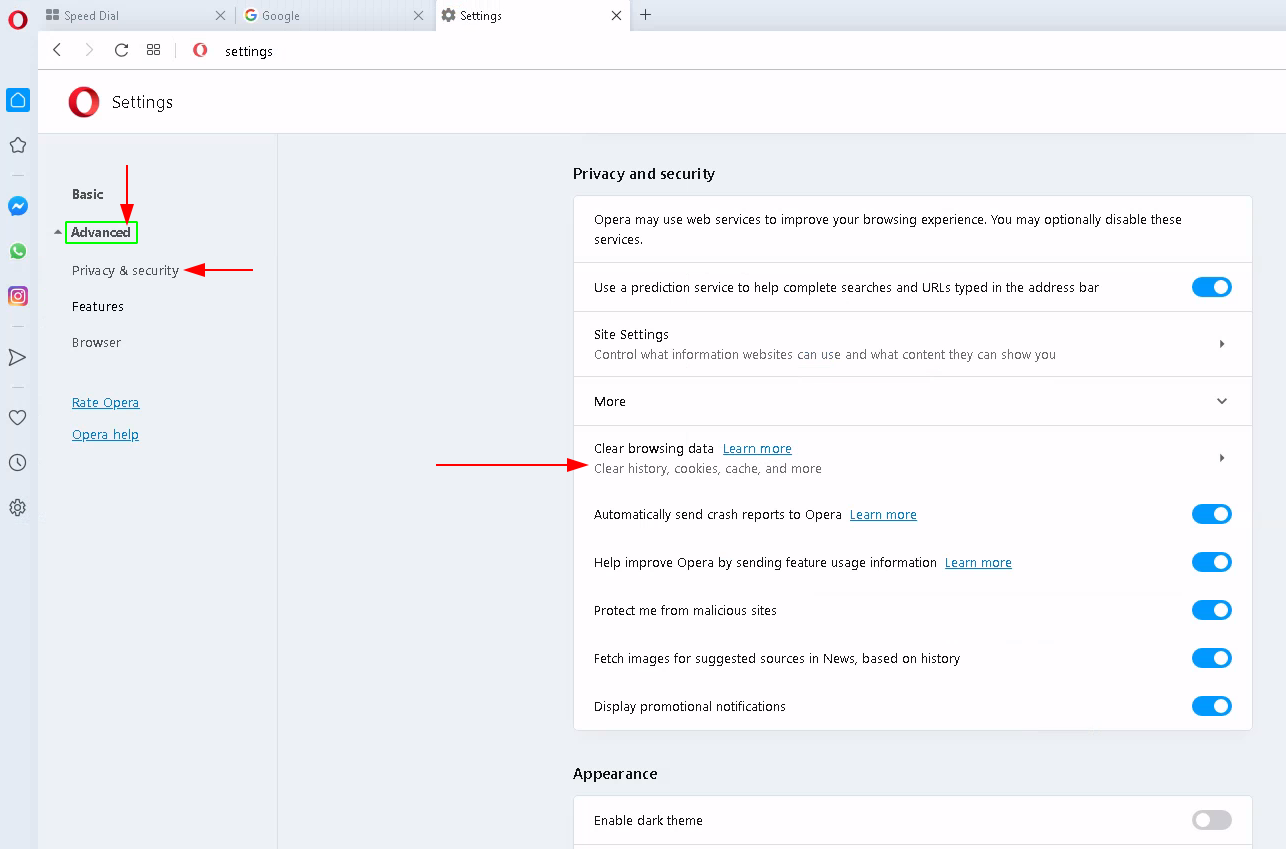This screenshot has height=849, width=1286.
Task: Toggle the prediction service switch
Action: tap(1211, 287)
